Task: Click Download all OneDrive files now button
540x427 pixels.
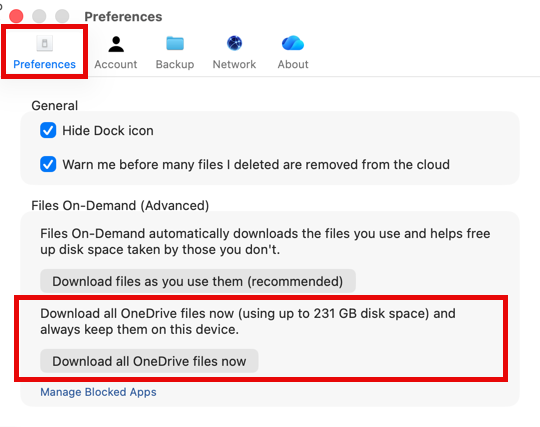Action: [149, 361]
